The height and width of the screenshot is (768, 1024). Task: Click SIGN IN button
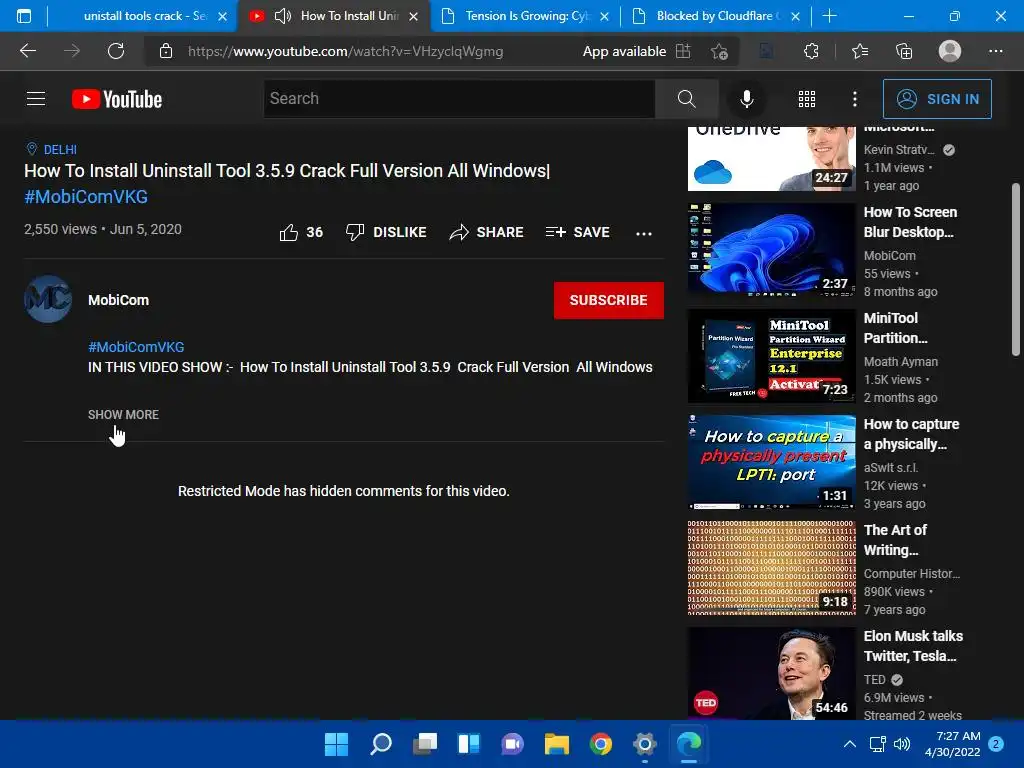click(x=937, y=99)
